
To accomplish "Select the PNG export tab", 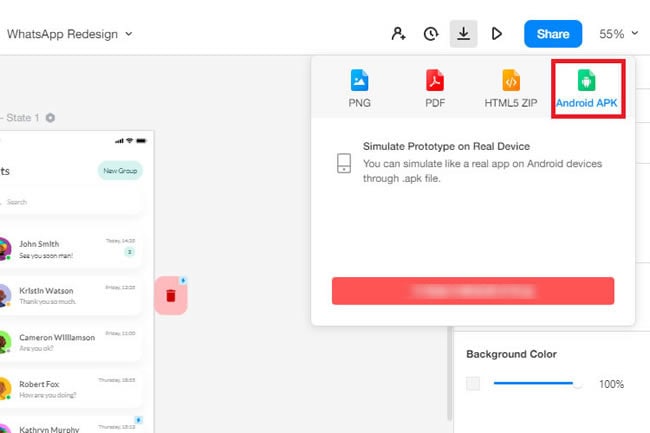I will [359, 89].
